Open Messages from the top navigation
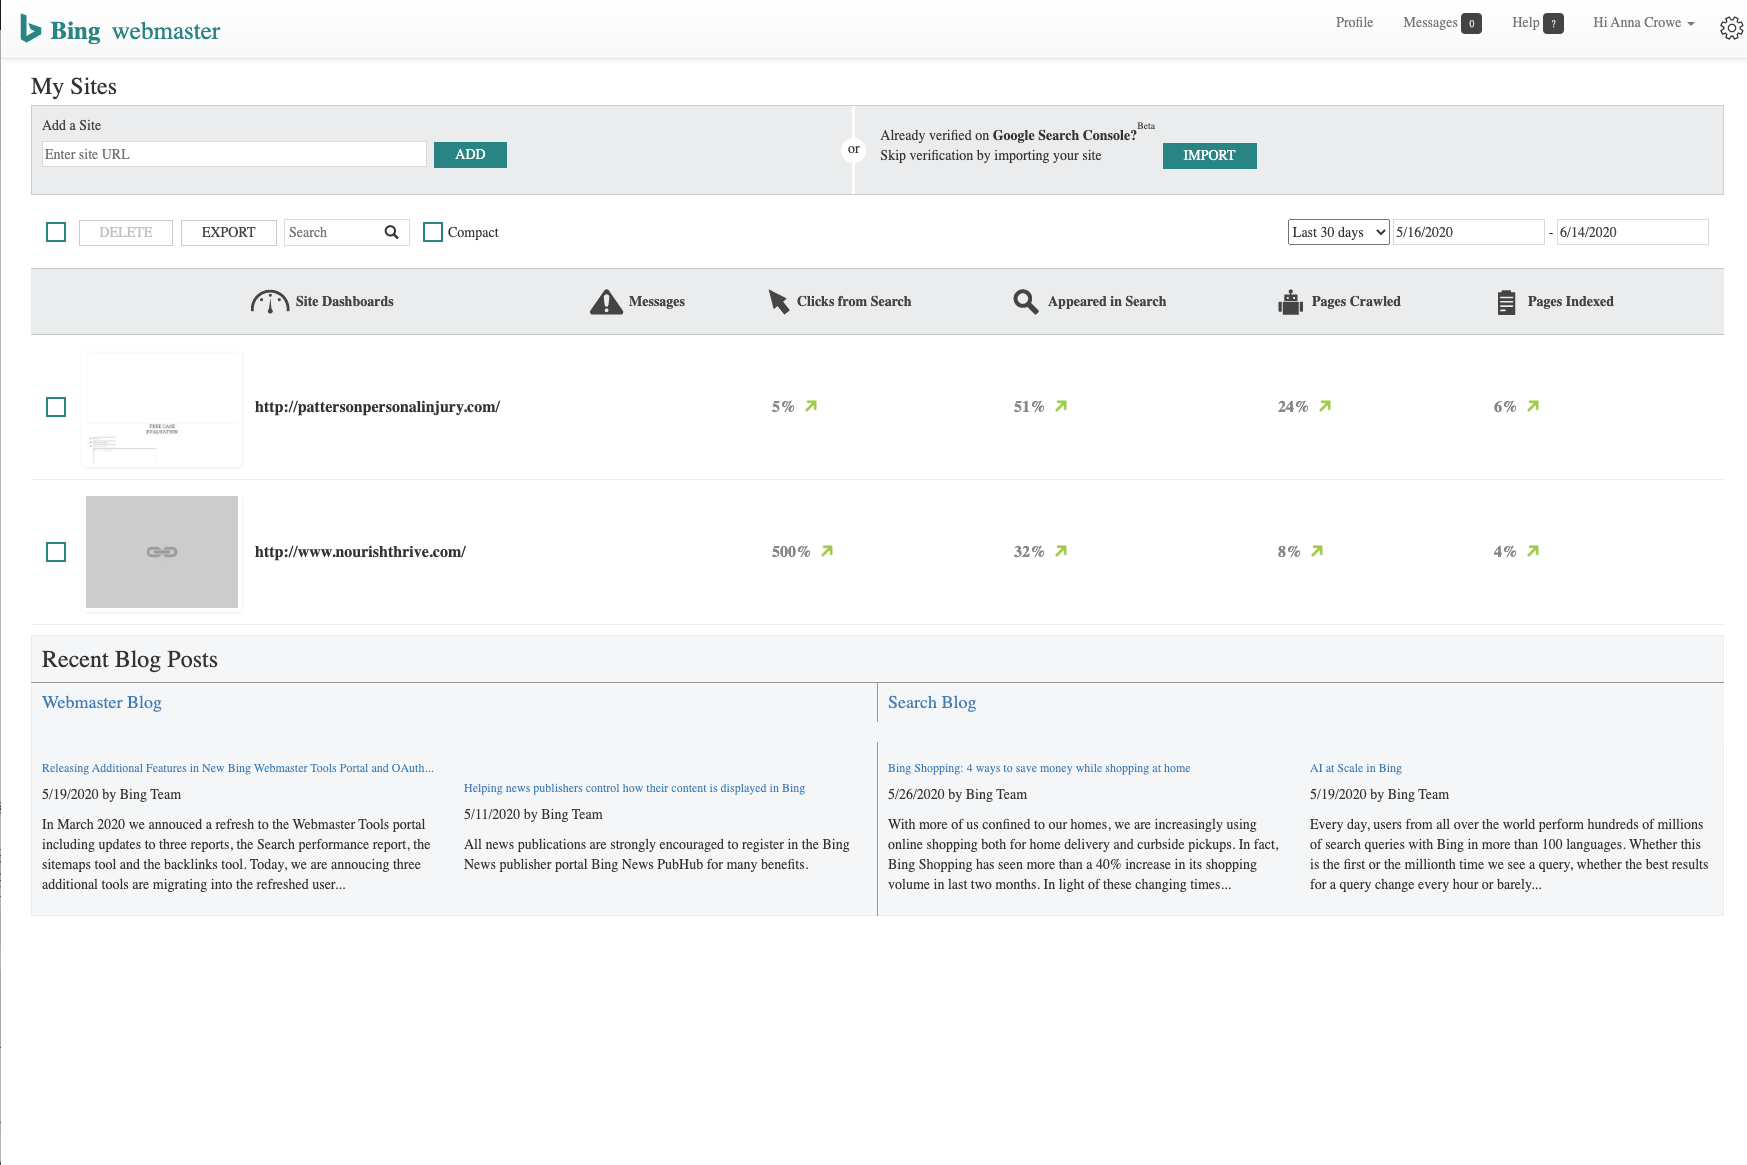 pyautogui.click(x=1430, y=22)
